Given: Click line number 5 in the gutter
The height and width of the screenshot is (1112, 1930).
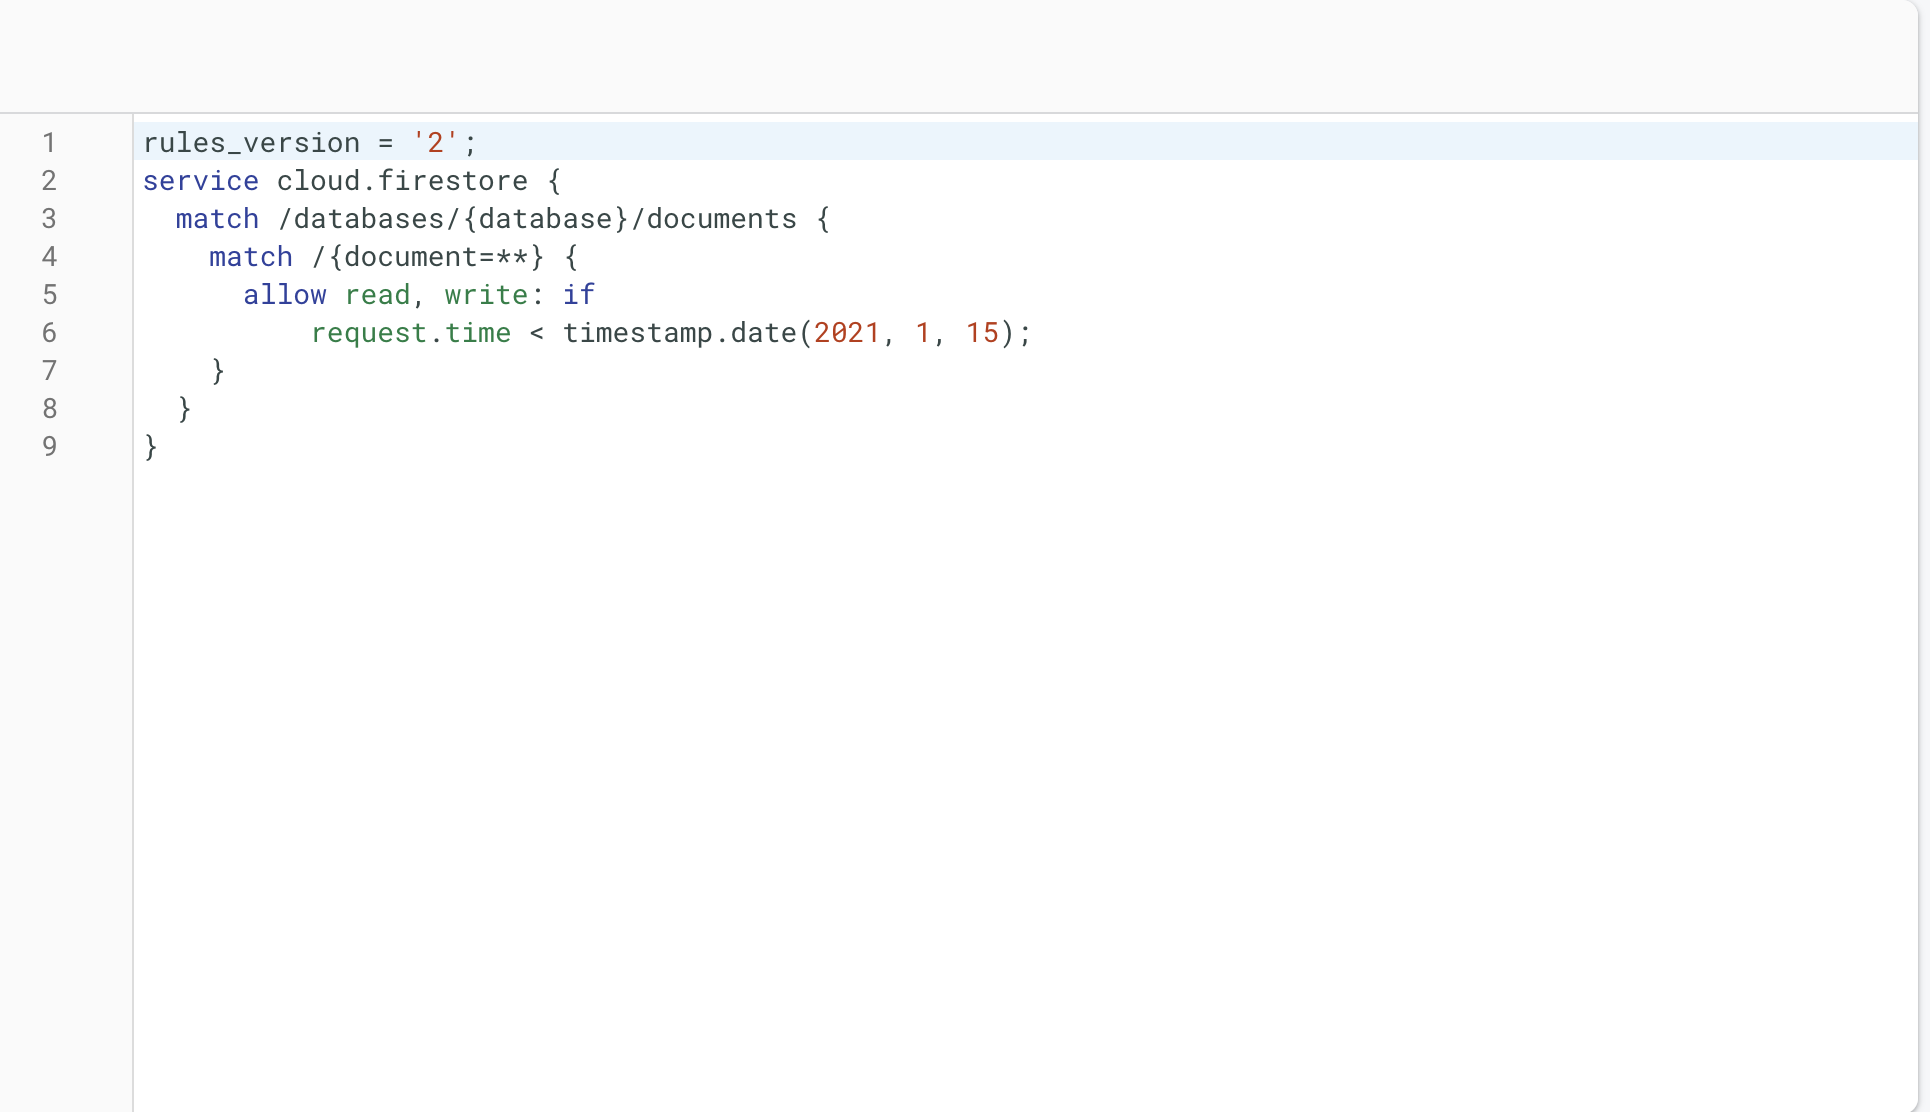Looking at the screenshot, I should (x=49, y=295).
